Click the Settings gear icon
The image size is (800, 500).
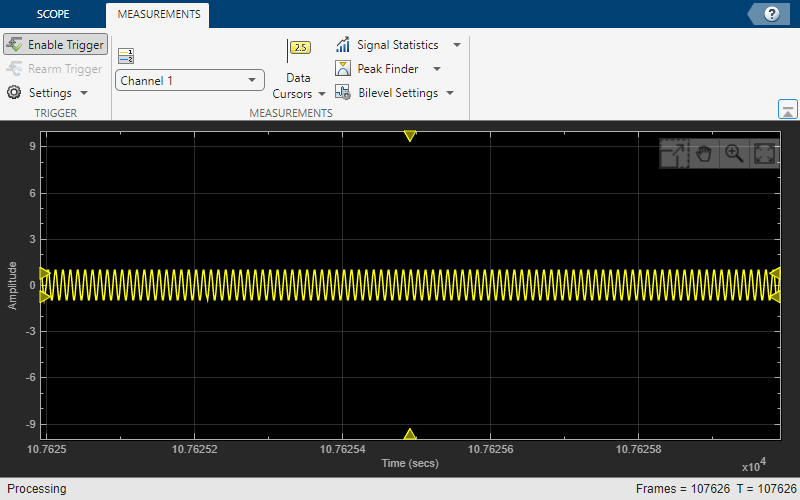(14, 92)
